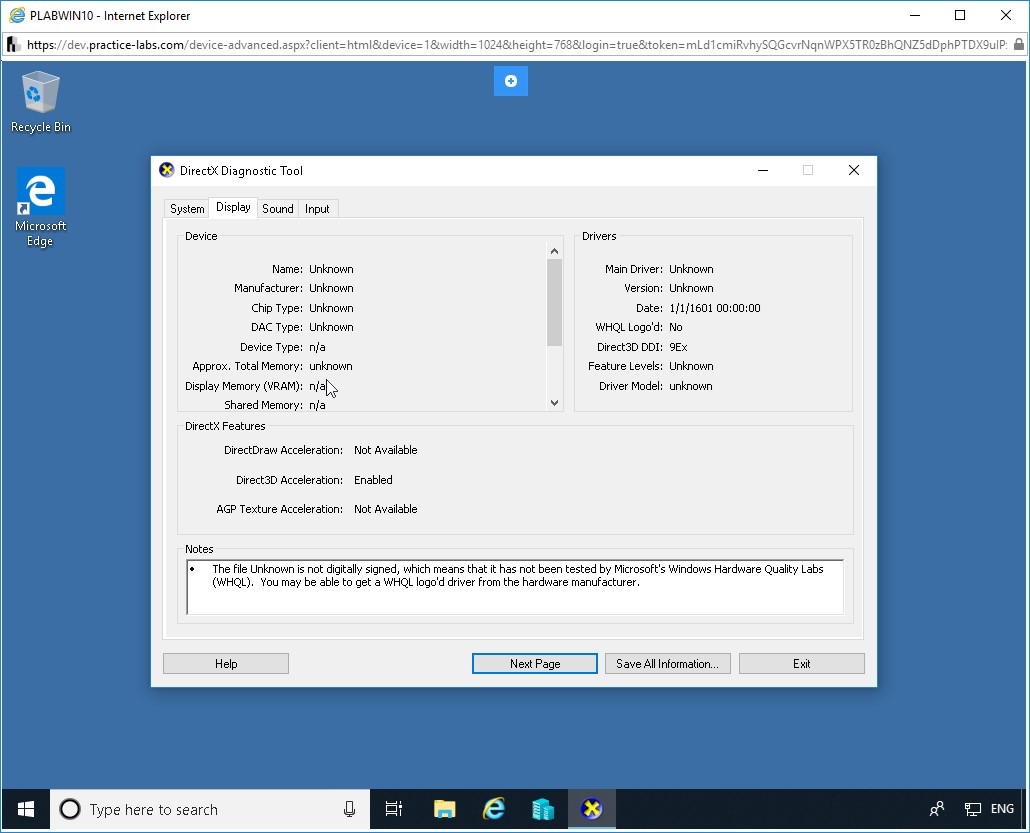Click inside the Notes text box

click(x=515, y=587)
